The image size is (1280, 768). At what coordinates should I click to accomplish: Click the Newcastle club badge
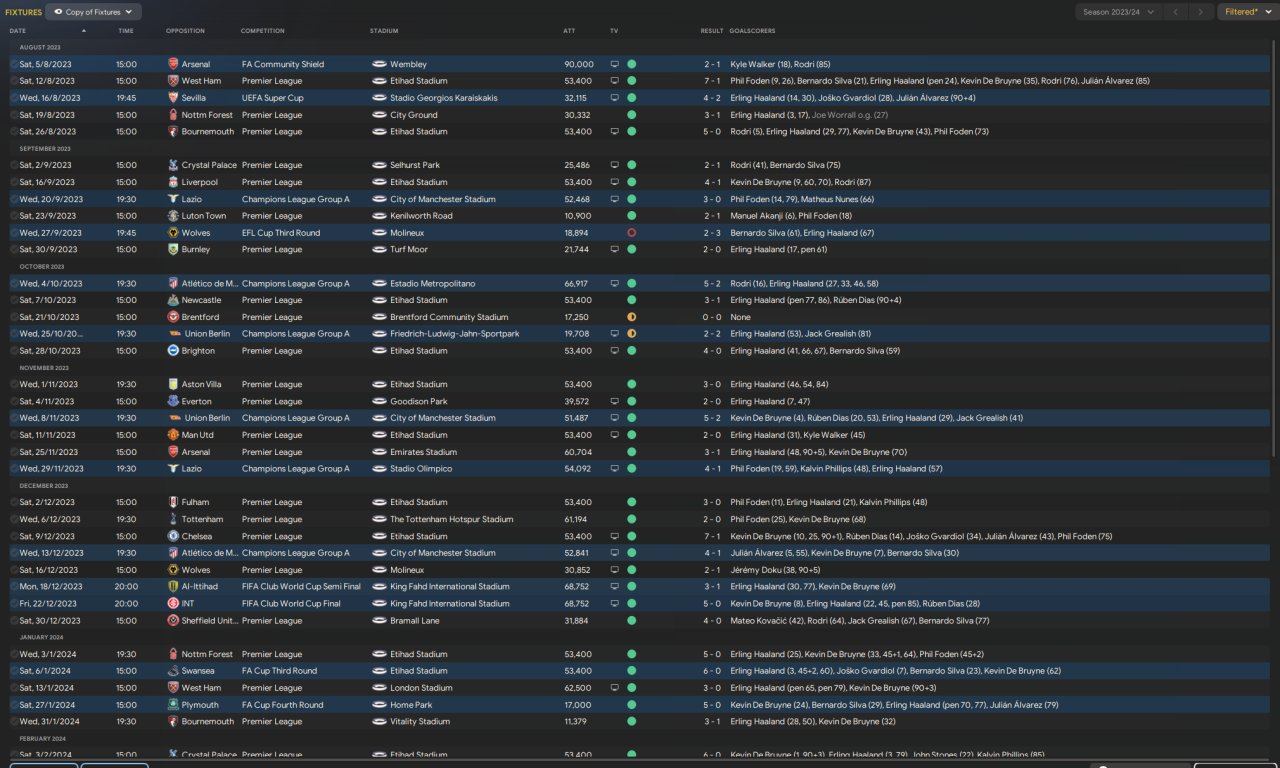click(x=174, y=300)
